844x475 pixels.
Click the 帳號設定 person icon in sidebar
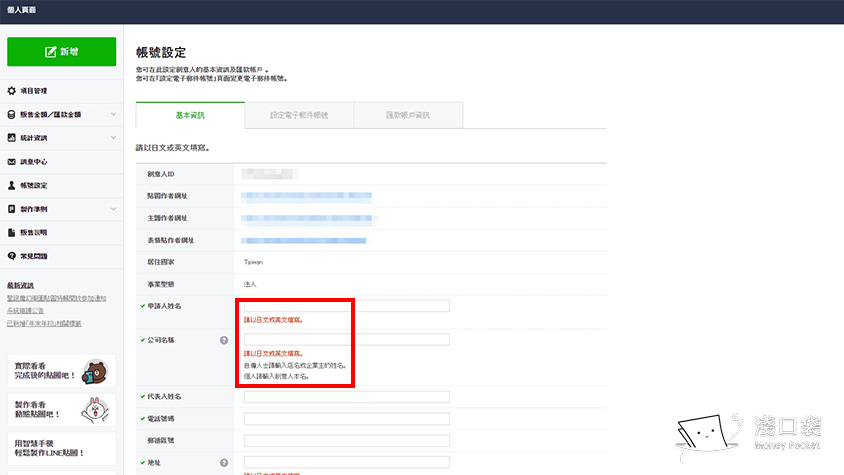(x=12, y=186)
